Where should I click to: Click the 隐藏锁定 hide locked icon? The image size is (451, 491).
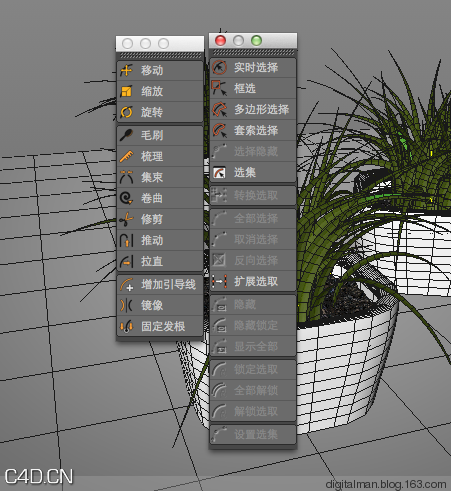click(x=219, y=325)
